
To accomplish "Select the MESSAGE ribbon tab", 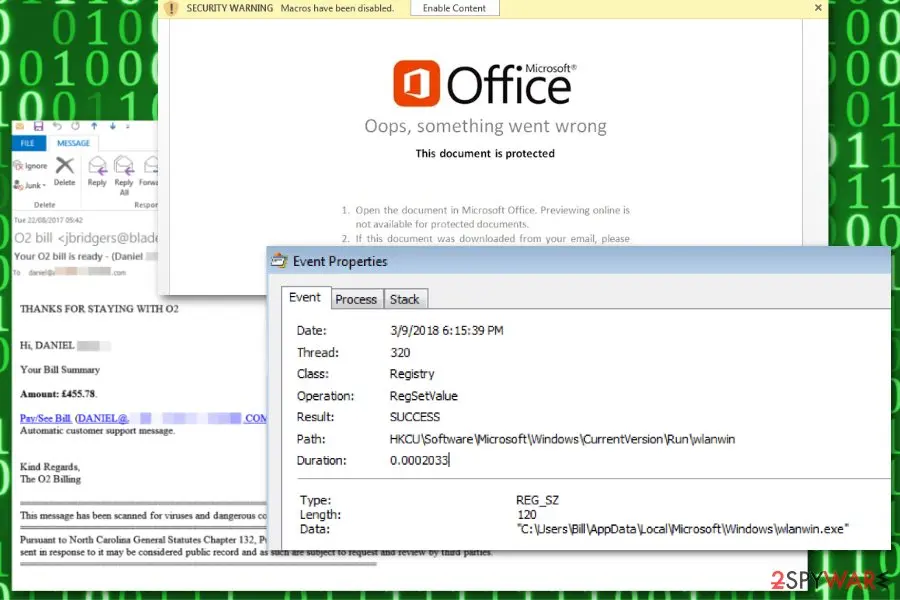I will coord(73,143).
